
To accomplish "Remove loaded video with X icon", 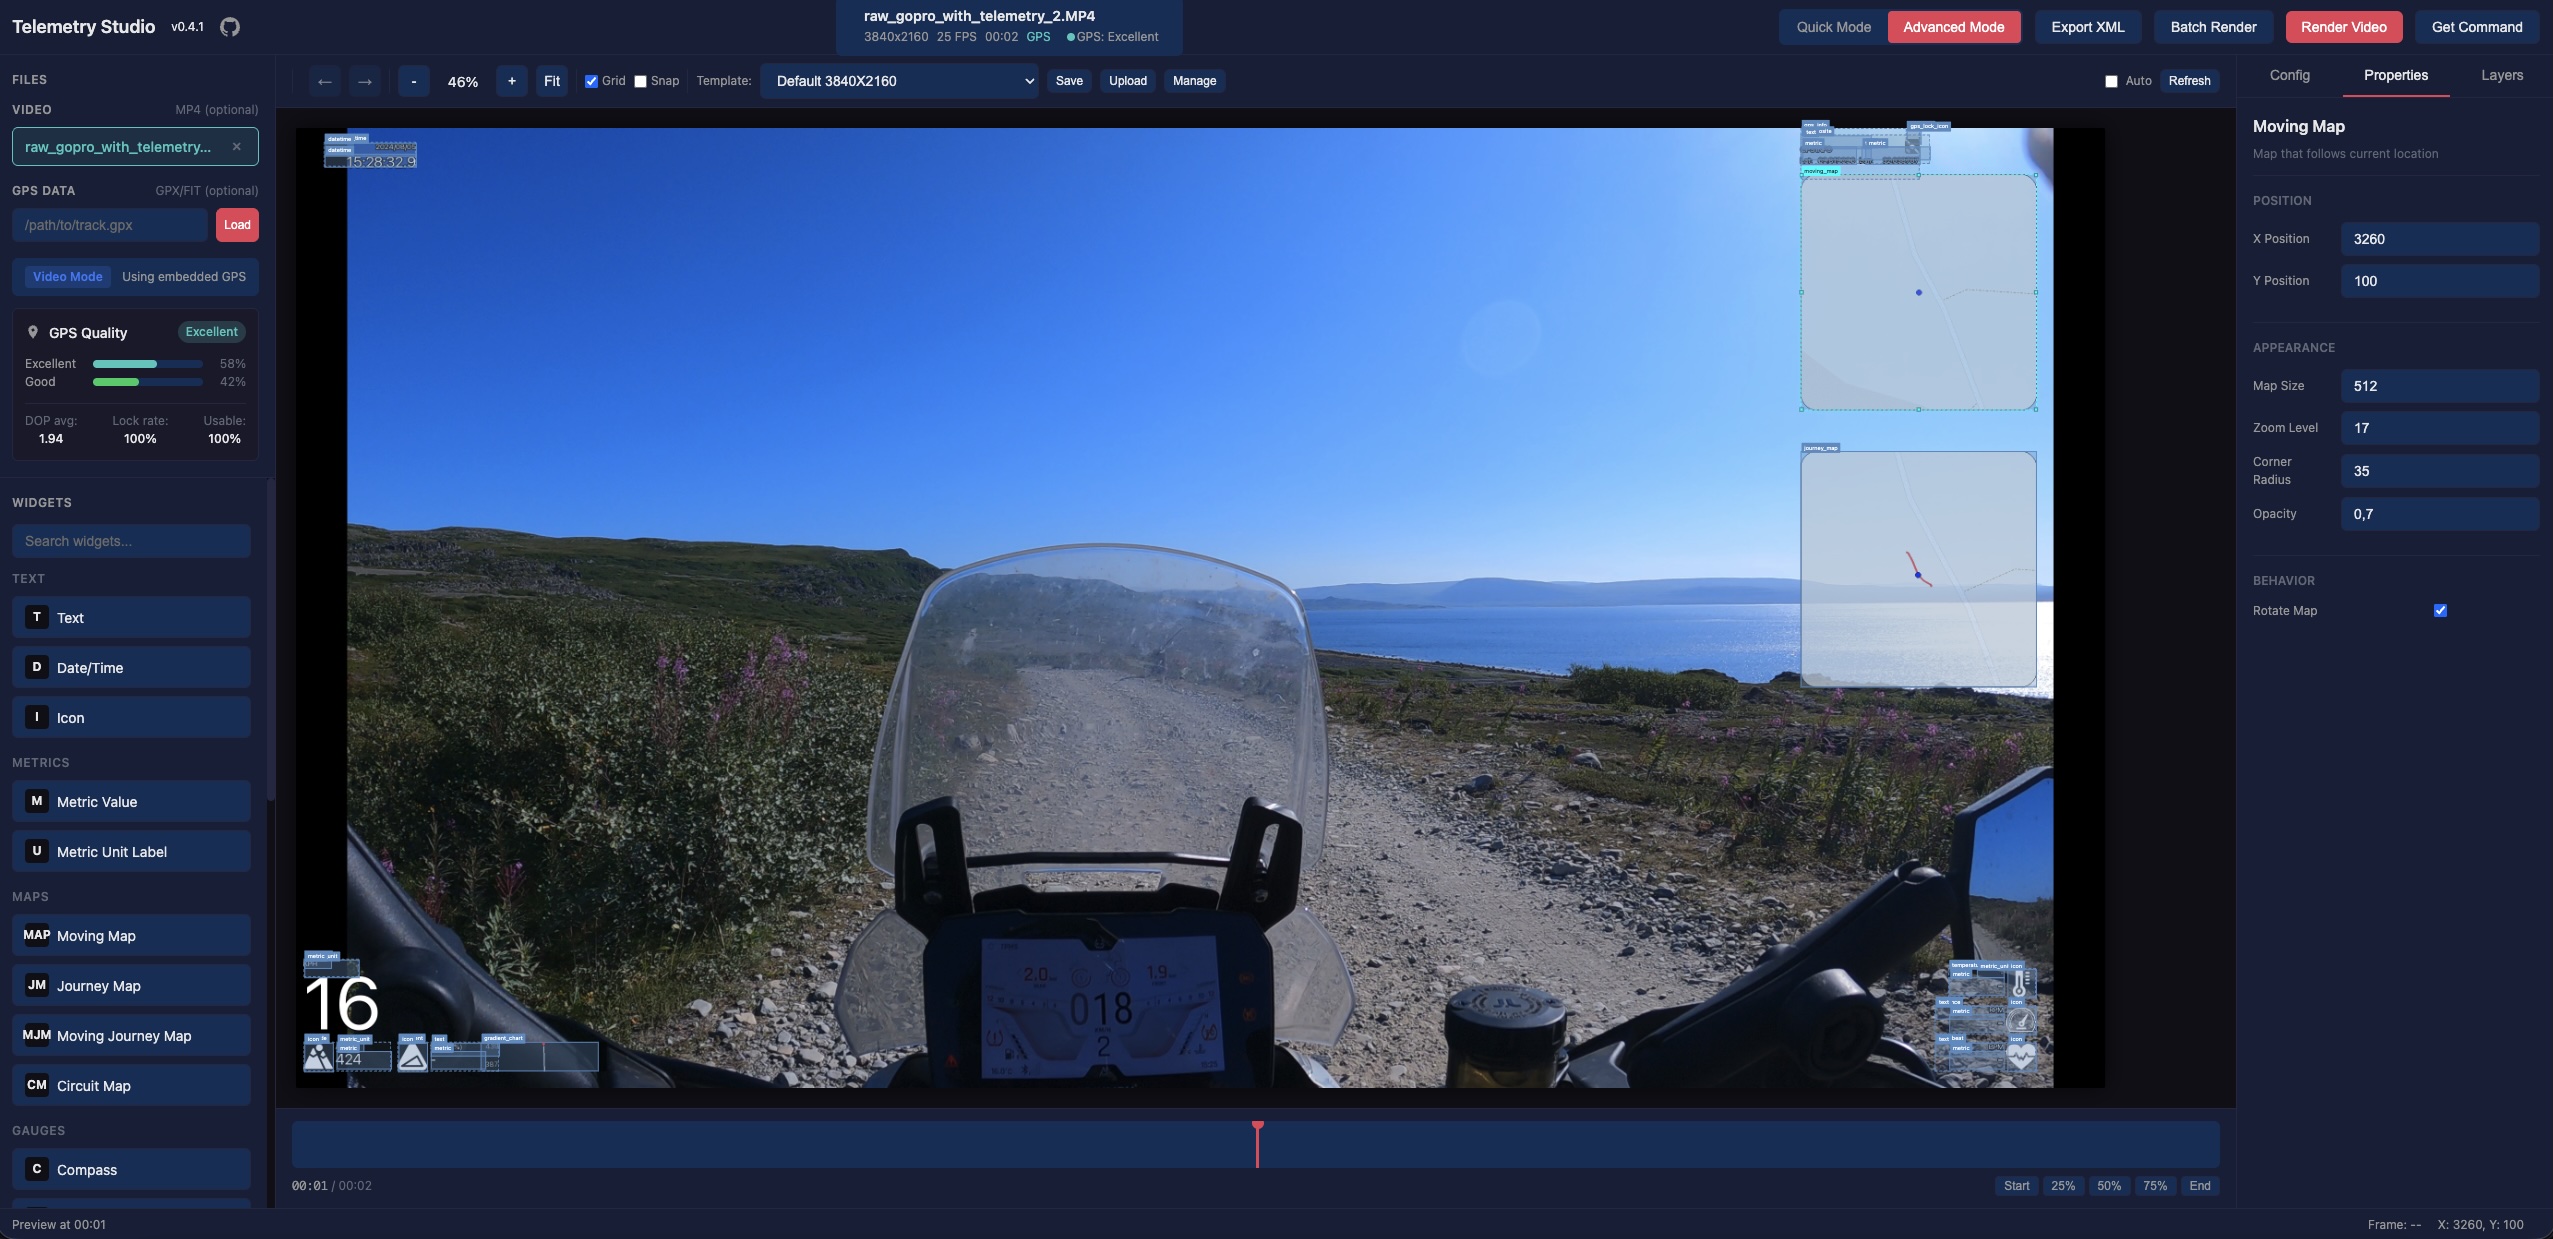I will click(x=237, y=147).
